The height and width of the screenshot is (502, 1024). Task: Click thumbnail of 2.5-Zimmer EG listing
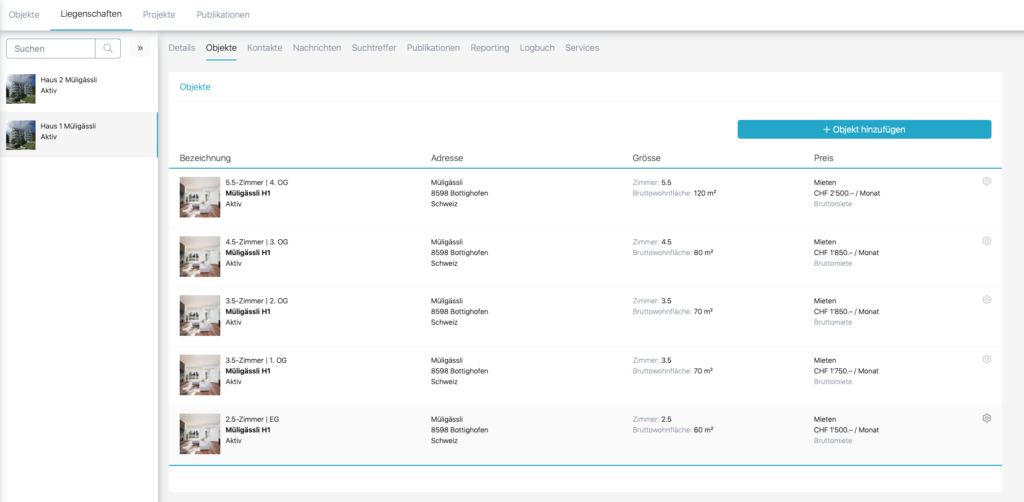(x=199, y=434)
